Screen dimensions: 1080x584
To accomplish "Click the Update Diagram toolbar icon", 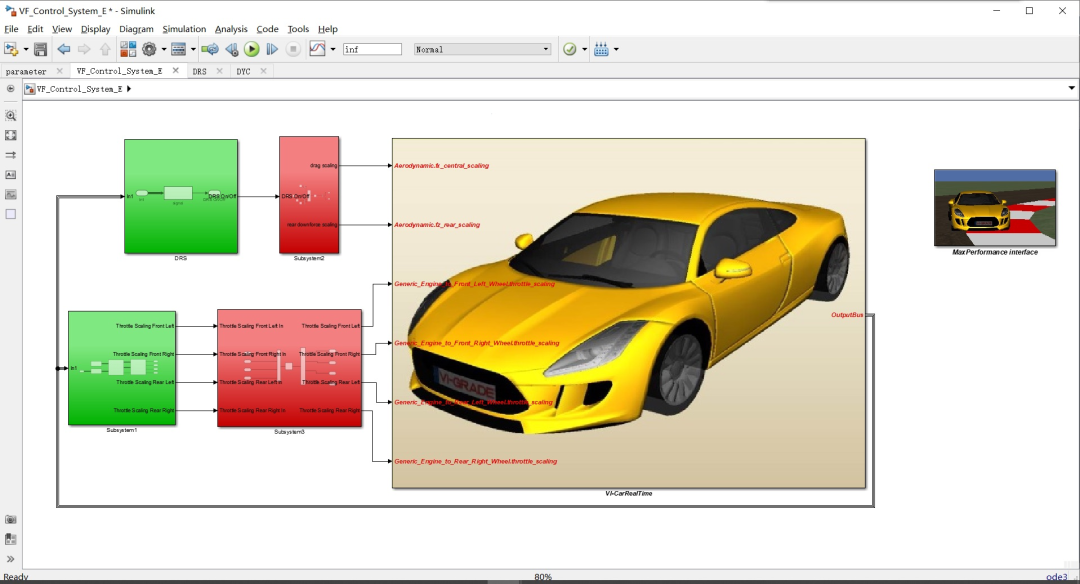I will click(x=210, y=49).
